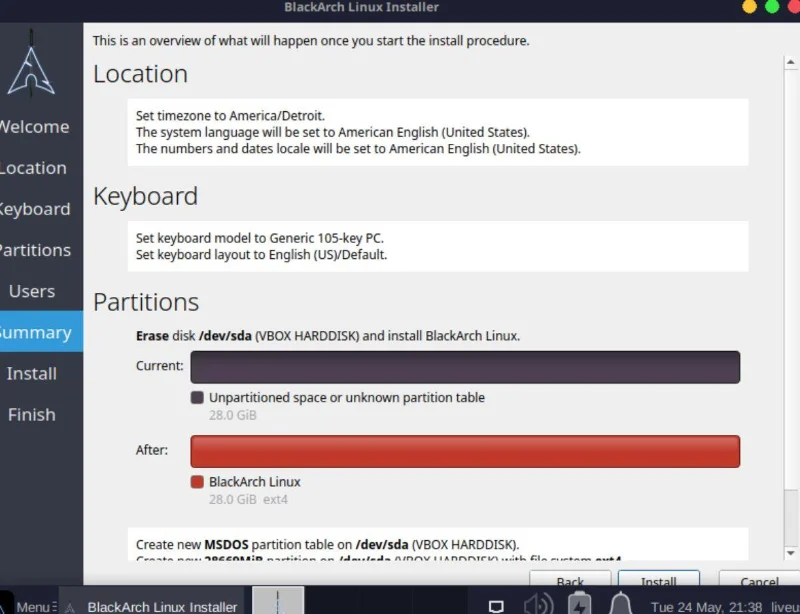
Task: Click the battery charging tray icon
Action: [580, 603]
